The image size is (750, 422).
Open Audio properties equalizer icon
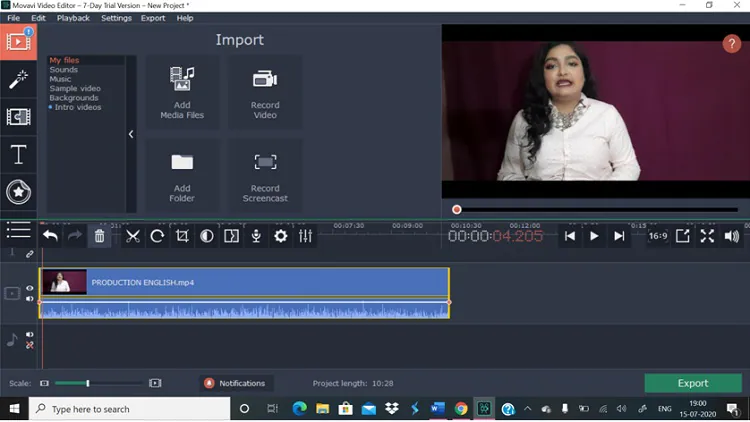coord(305,236)
